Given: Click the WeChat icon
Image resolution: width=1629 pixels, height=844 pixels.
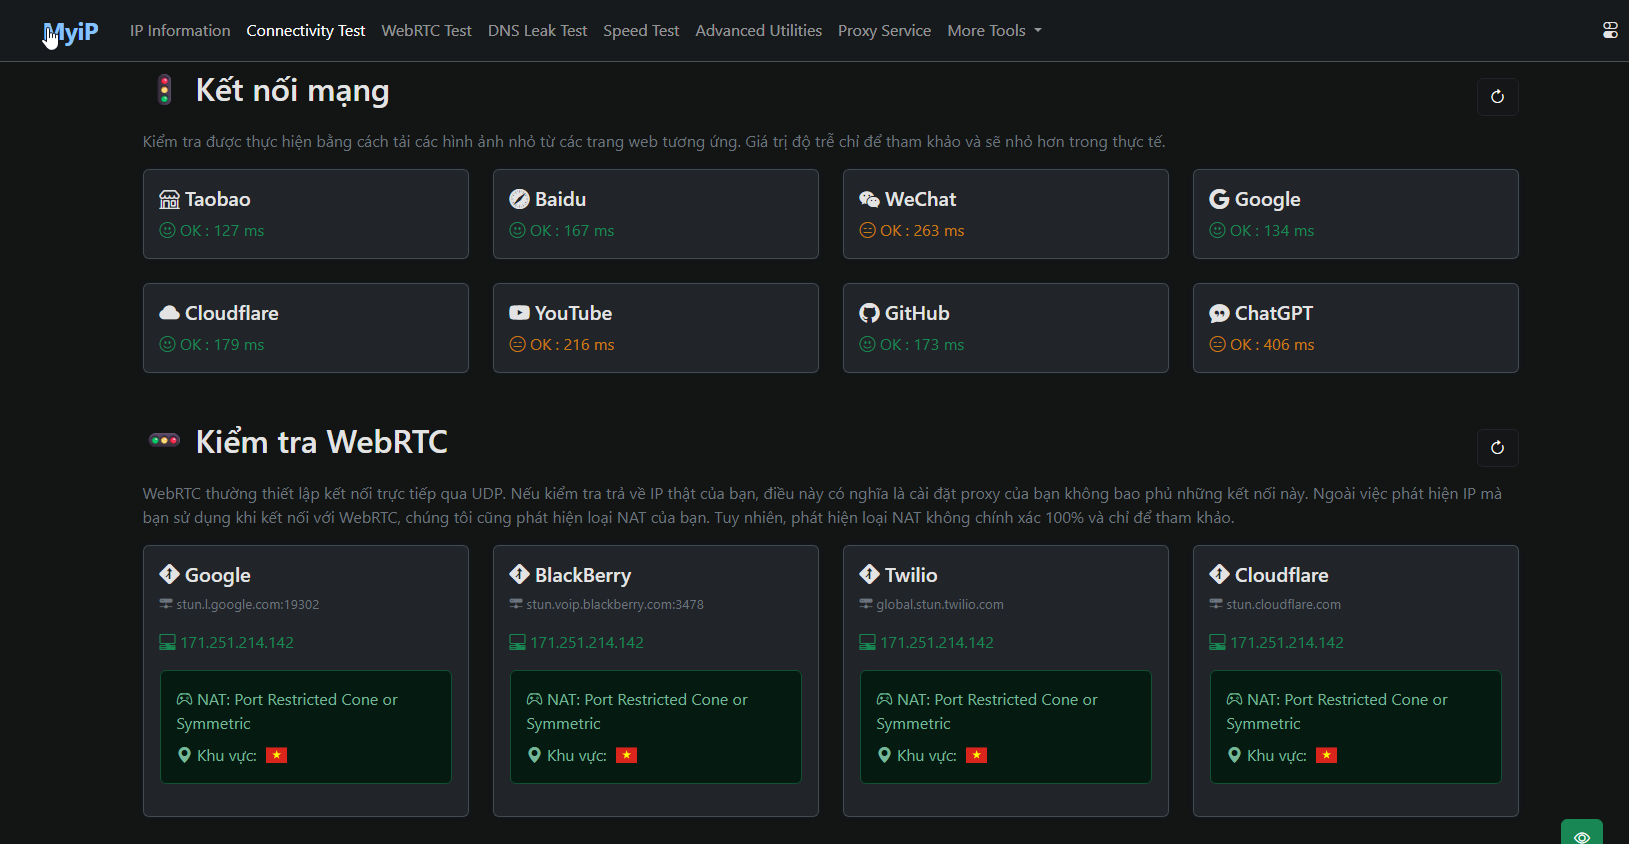Looking at the screenshot, I should pos(869,199).
